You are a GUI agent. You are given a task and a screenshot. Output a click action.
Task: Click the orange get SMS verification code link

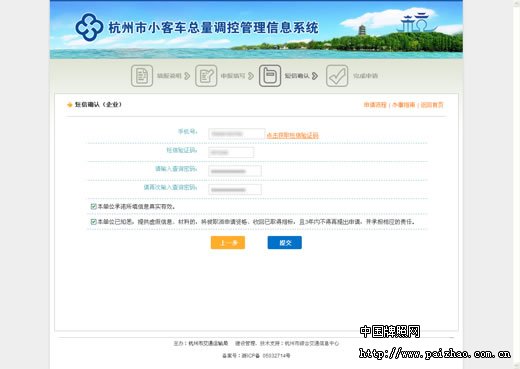coord(292,135)
